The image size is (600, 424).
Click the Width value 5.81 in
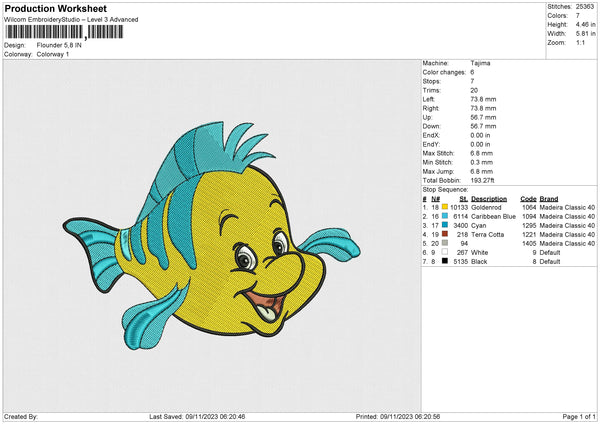click(x=586, y=34)
